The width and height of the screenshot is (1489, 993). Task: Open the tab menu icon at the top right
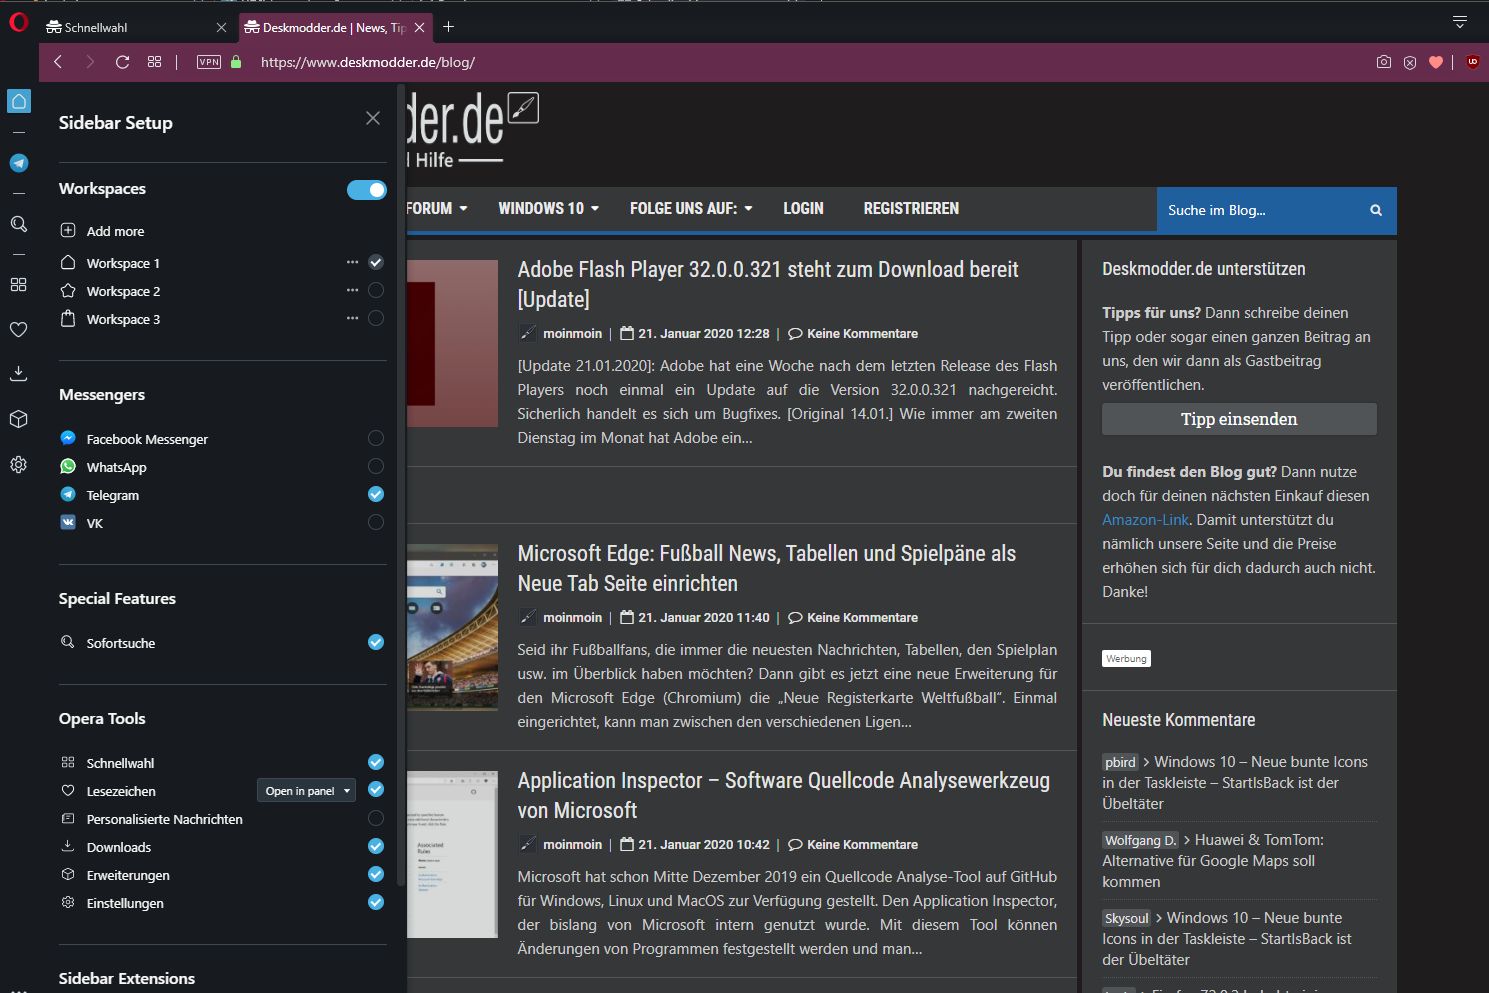[1460, 22]
